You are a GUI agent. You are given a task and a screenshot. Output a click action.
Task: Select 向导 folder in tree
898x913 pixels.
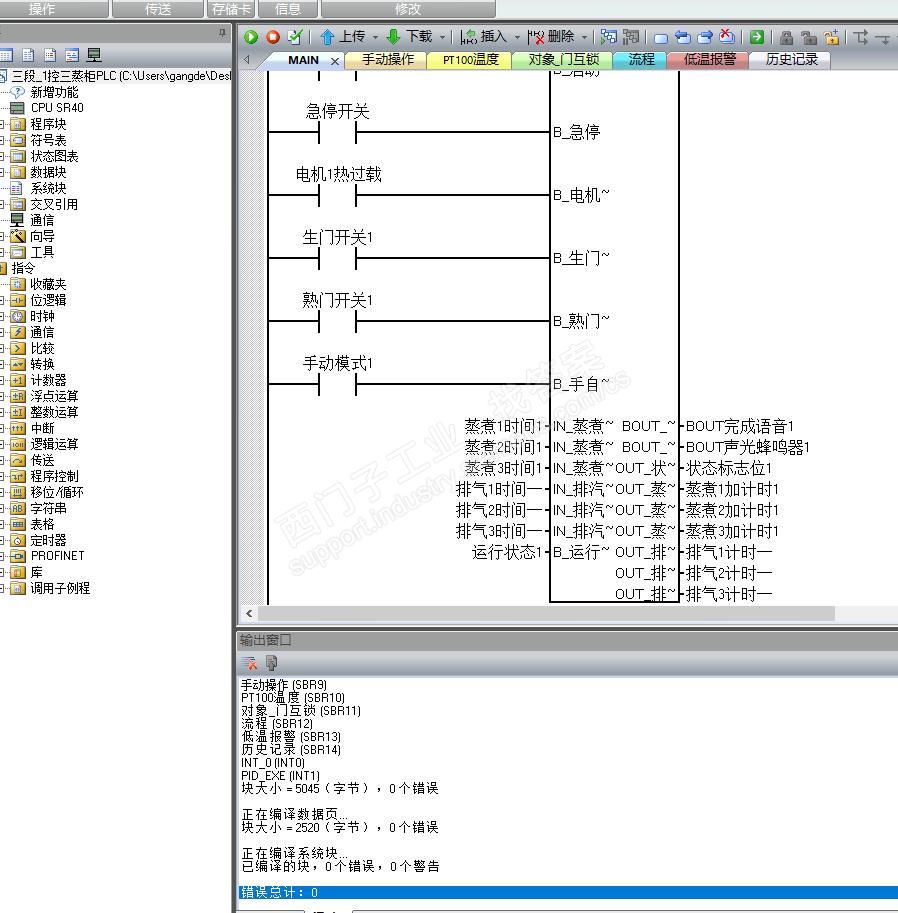[x=43, y=236]
